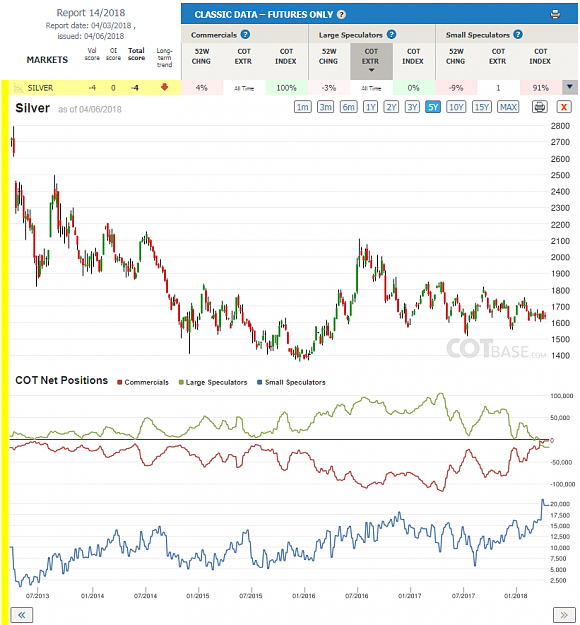Click the Small Speculators 91% index cell
Image resolution: width=580 pixels, height=625 pixels.
click(541, 88)
